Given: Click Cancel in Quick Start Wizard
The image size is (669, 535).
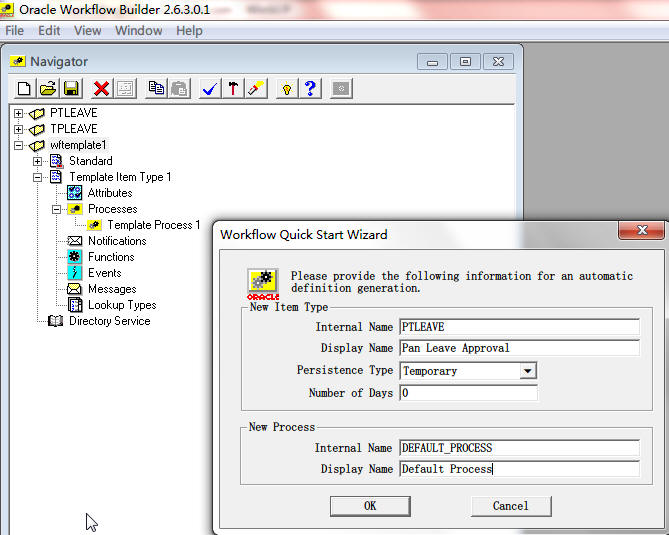Looking at the screenshot, I should click(x=511, y=506).
